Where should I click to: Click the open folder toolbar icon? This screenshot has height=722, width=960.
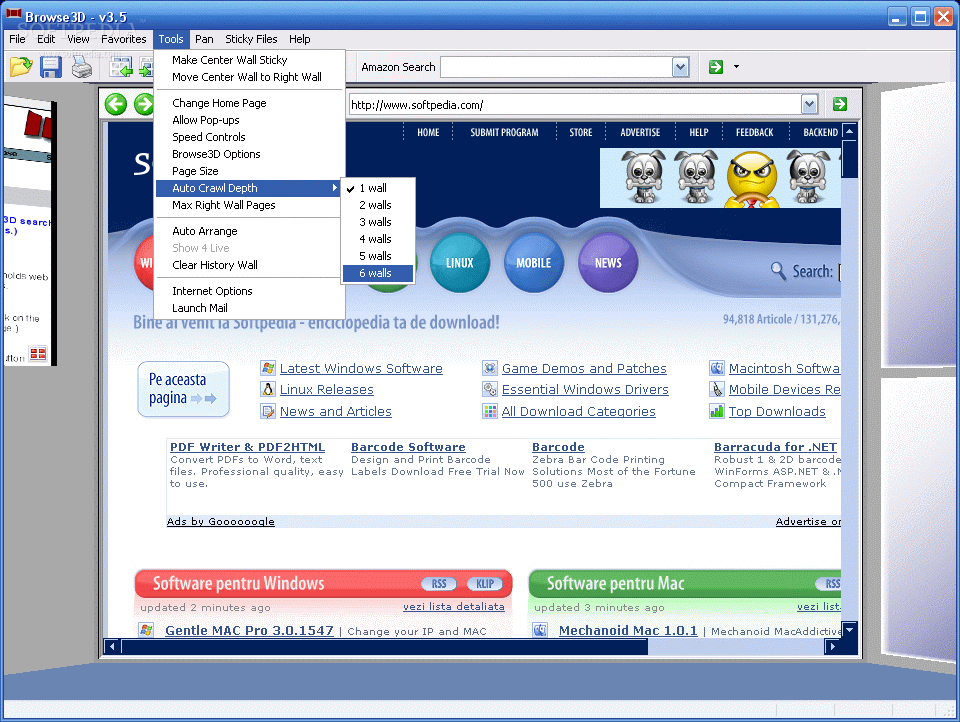pyautogui.click(x=20, y=66)
